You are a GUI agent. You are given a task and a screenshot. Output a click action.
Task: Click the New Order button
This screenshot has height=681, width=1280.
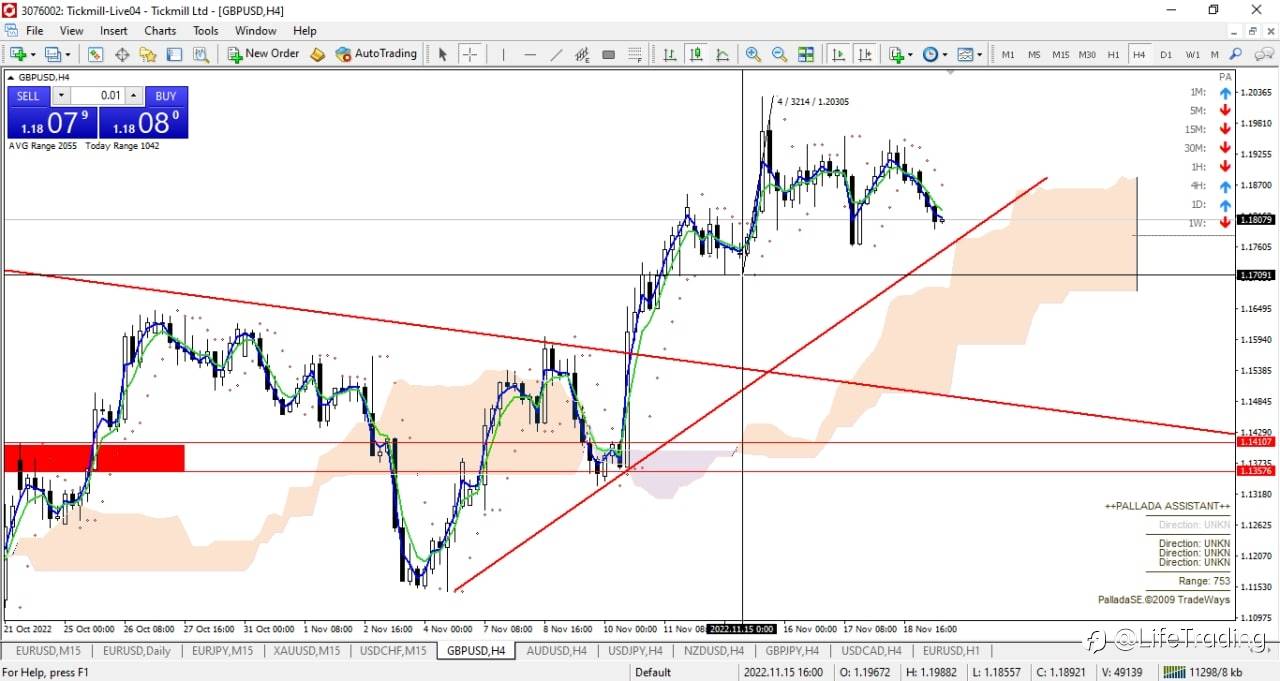[264, 54]
